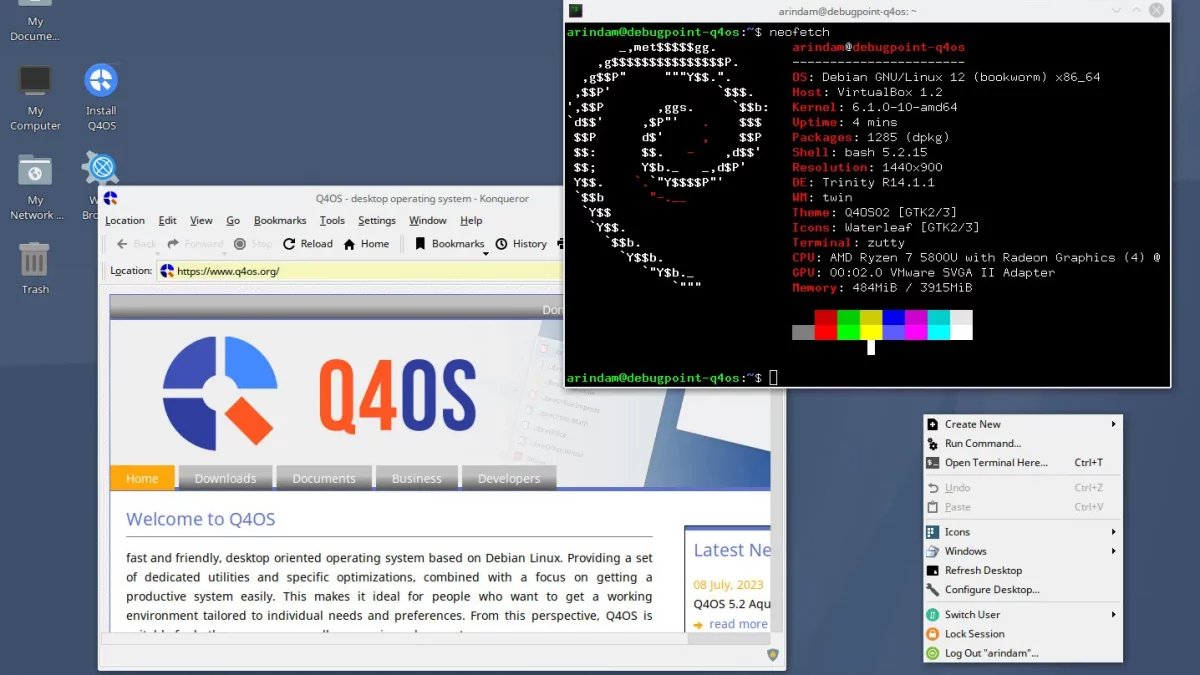Click the Q4OS logo on the web page
Screen dimensions: 1200x675
click(319, 394)
